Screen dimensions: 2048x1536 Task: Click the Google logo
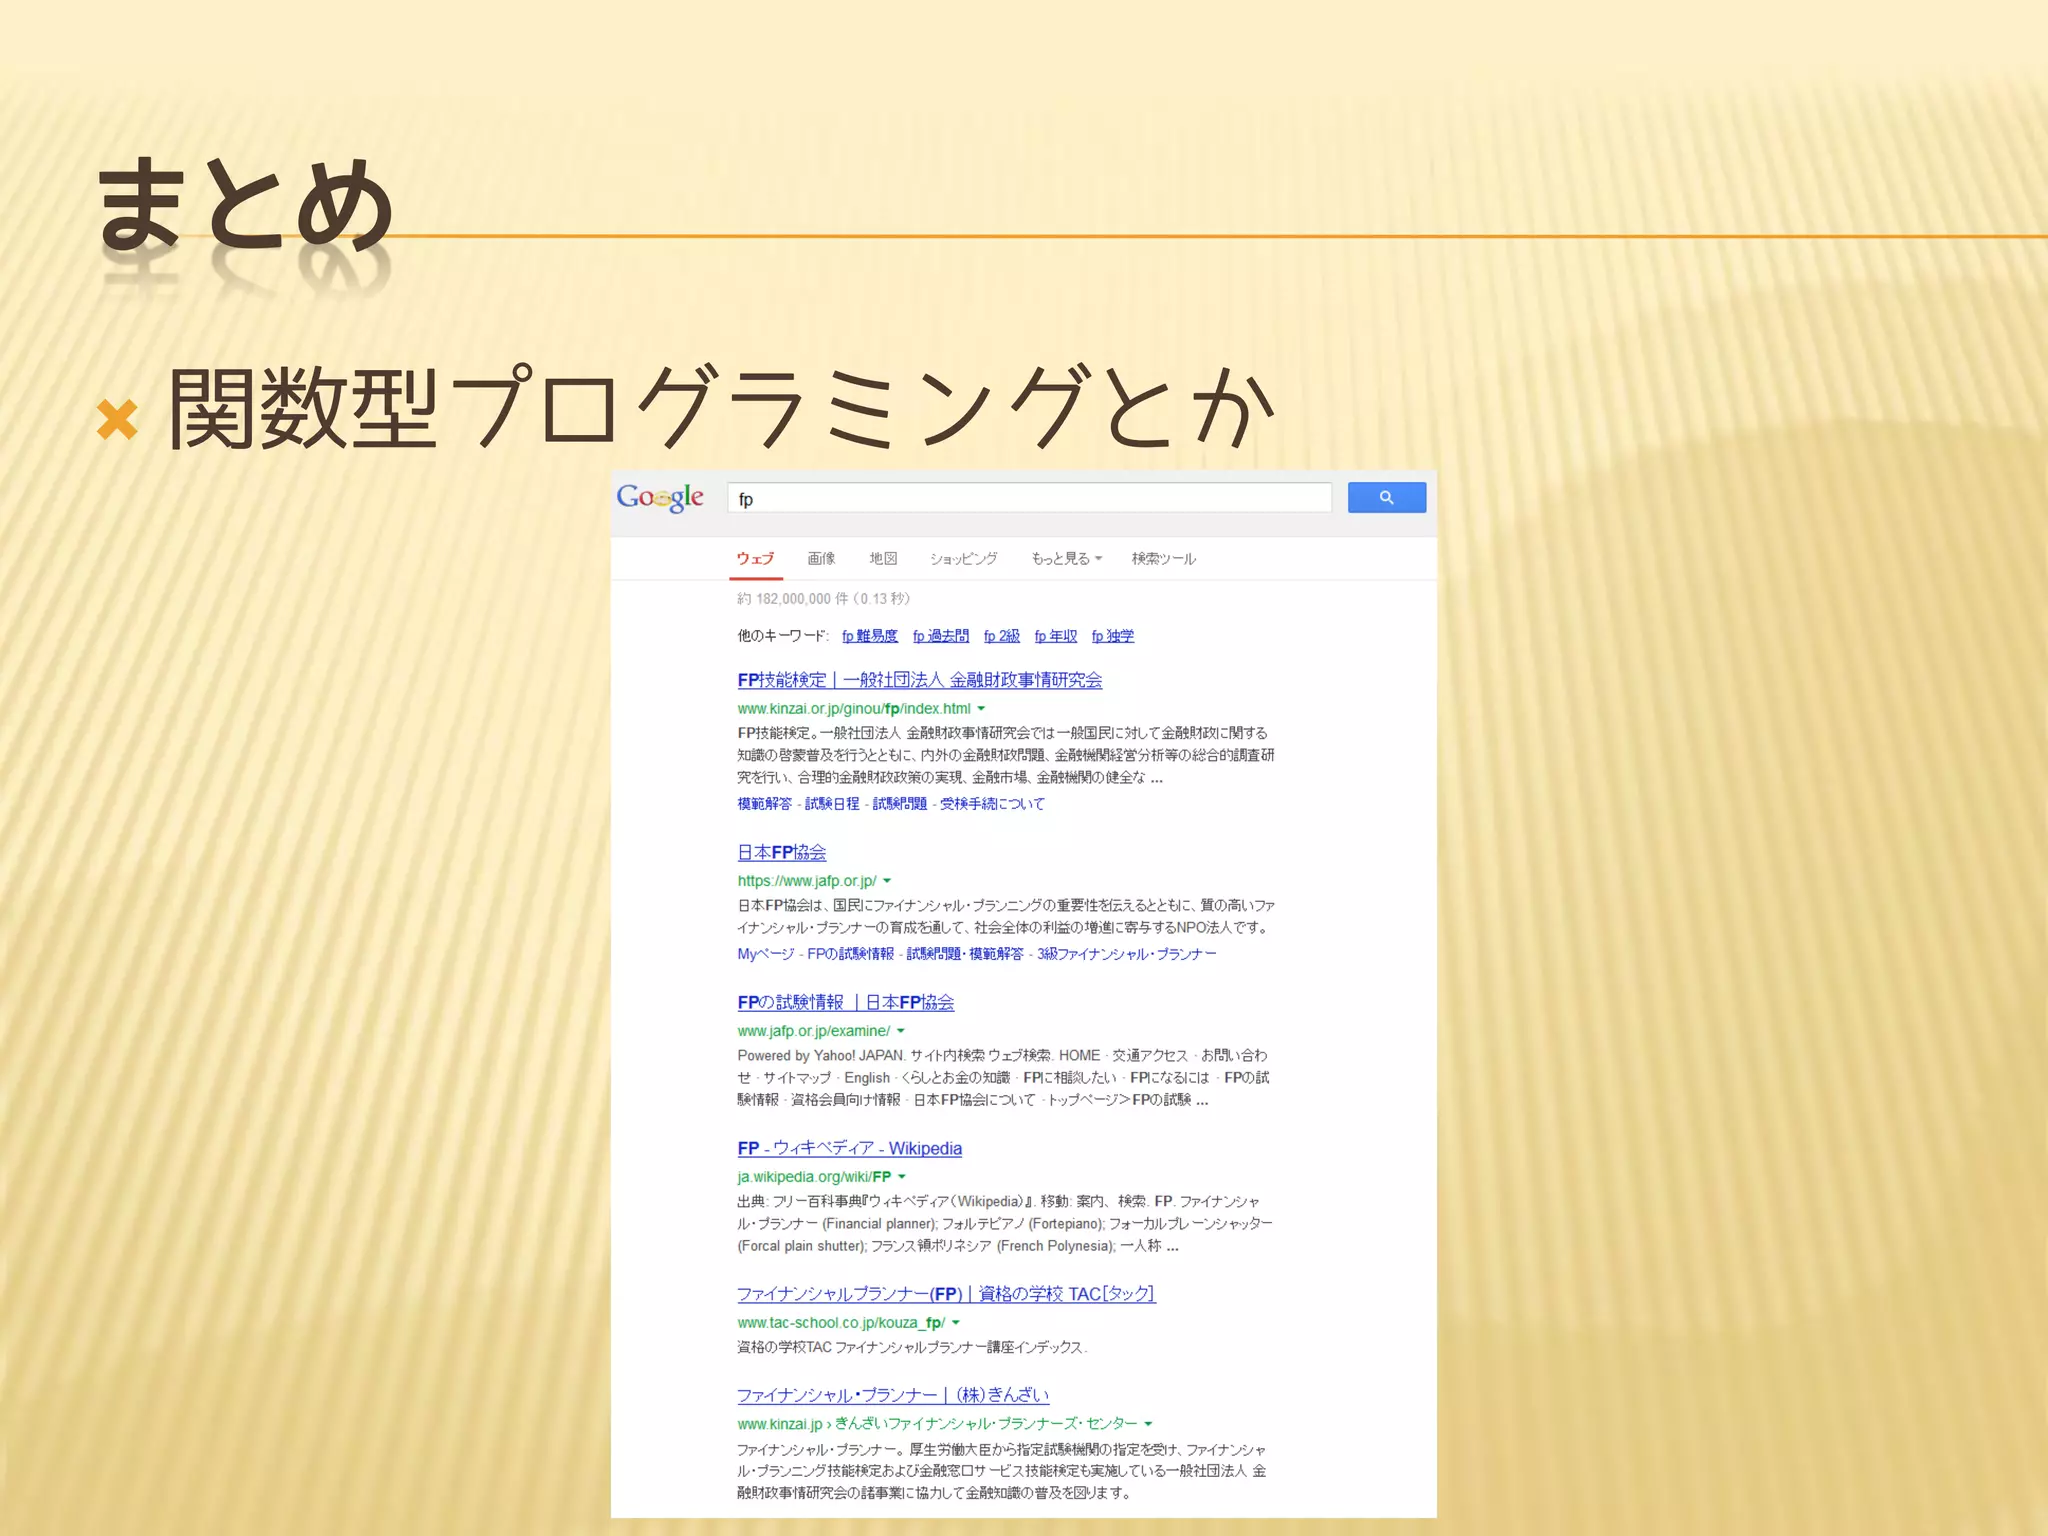(x=660, y=497)
